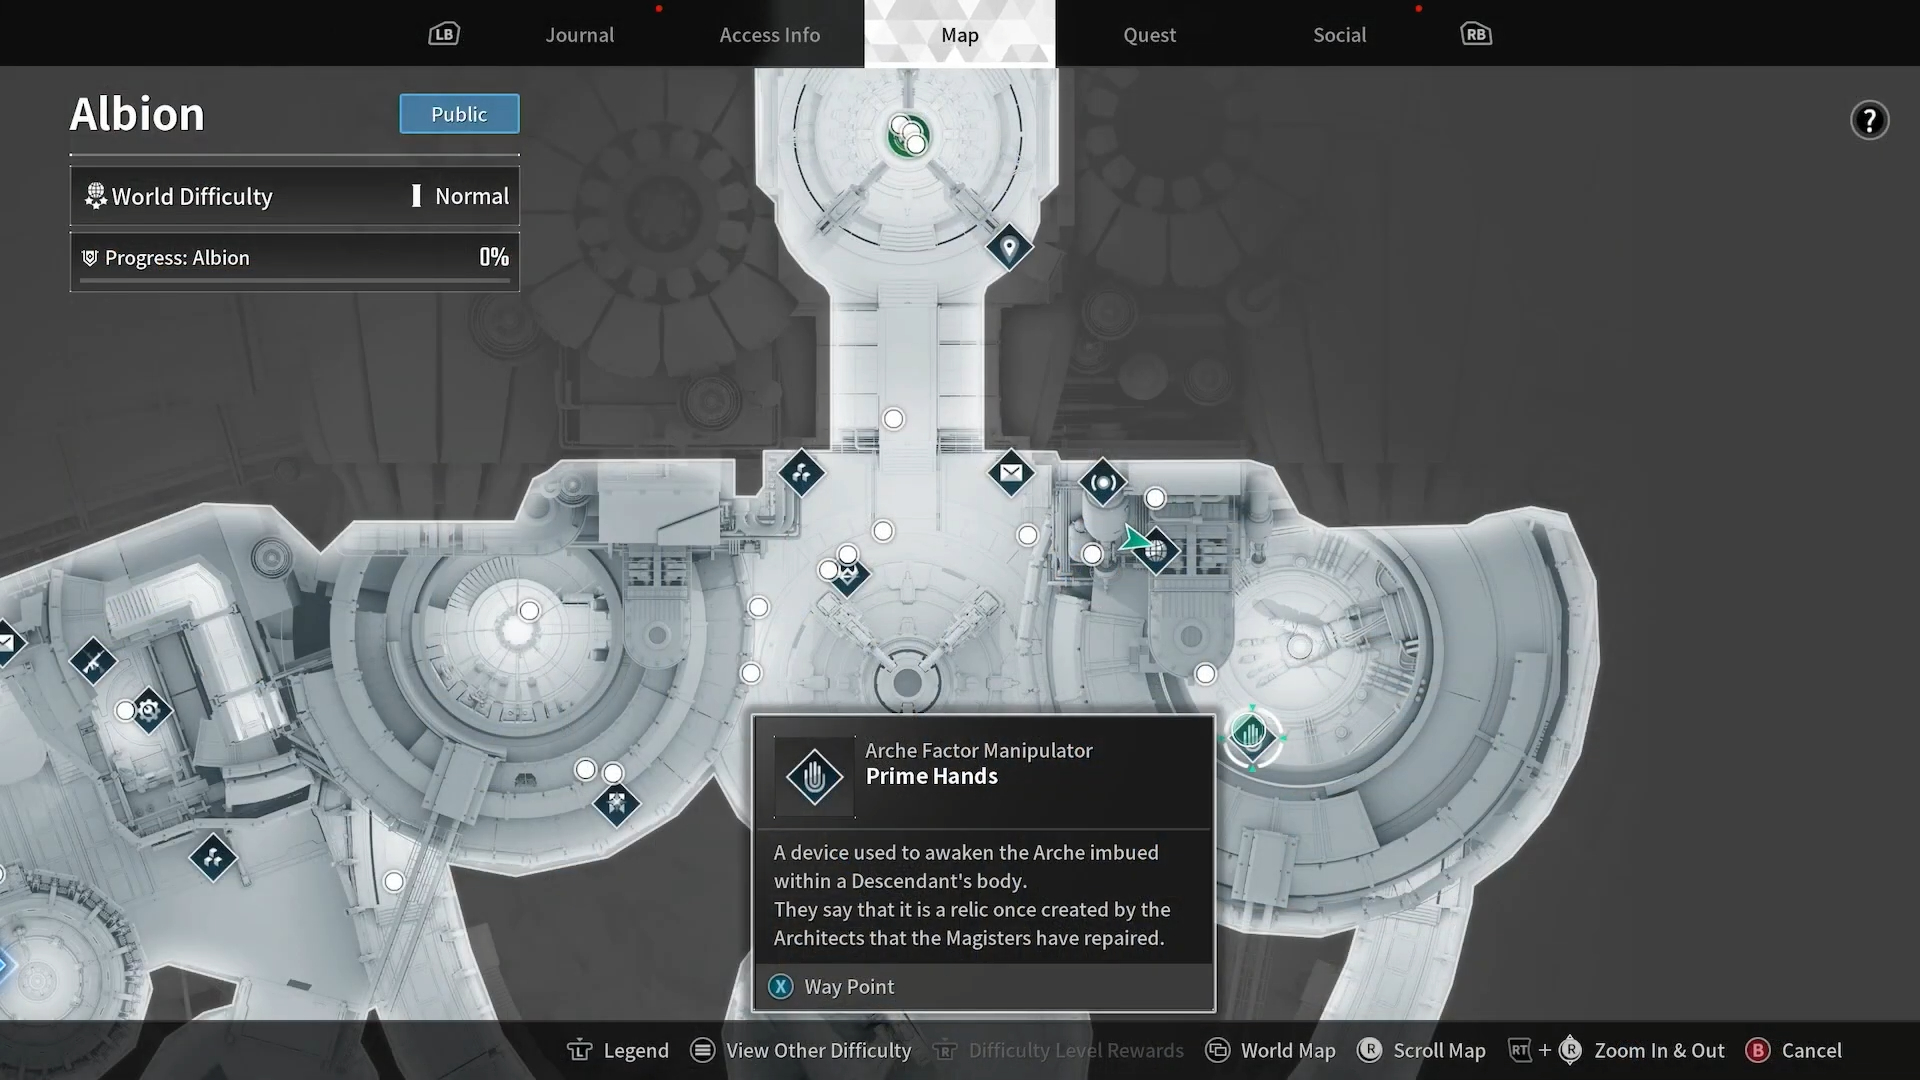Switch to the Journal tab

click(x=580, y=35)
